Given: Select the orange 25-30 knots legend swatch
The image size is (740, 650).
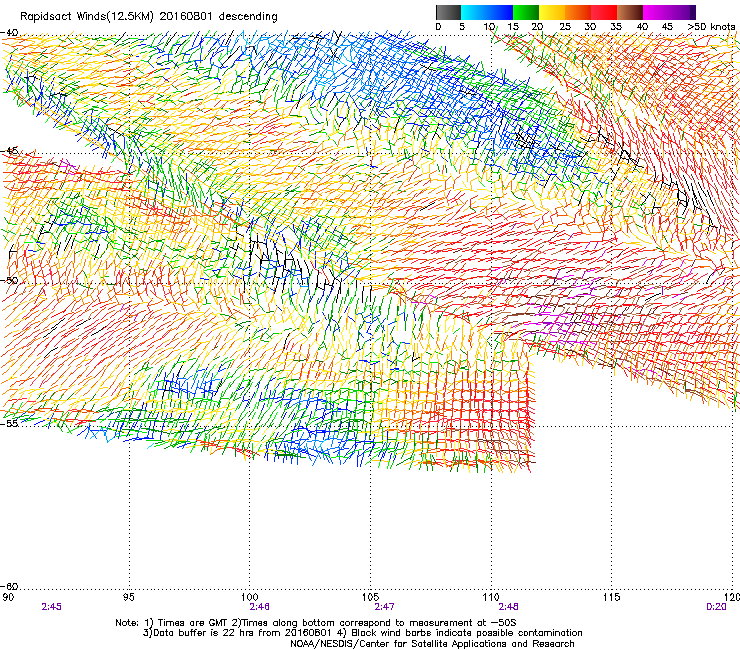Looking at the screenshot, I should [x=578, y=12].
